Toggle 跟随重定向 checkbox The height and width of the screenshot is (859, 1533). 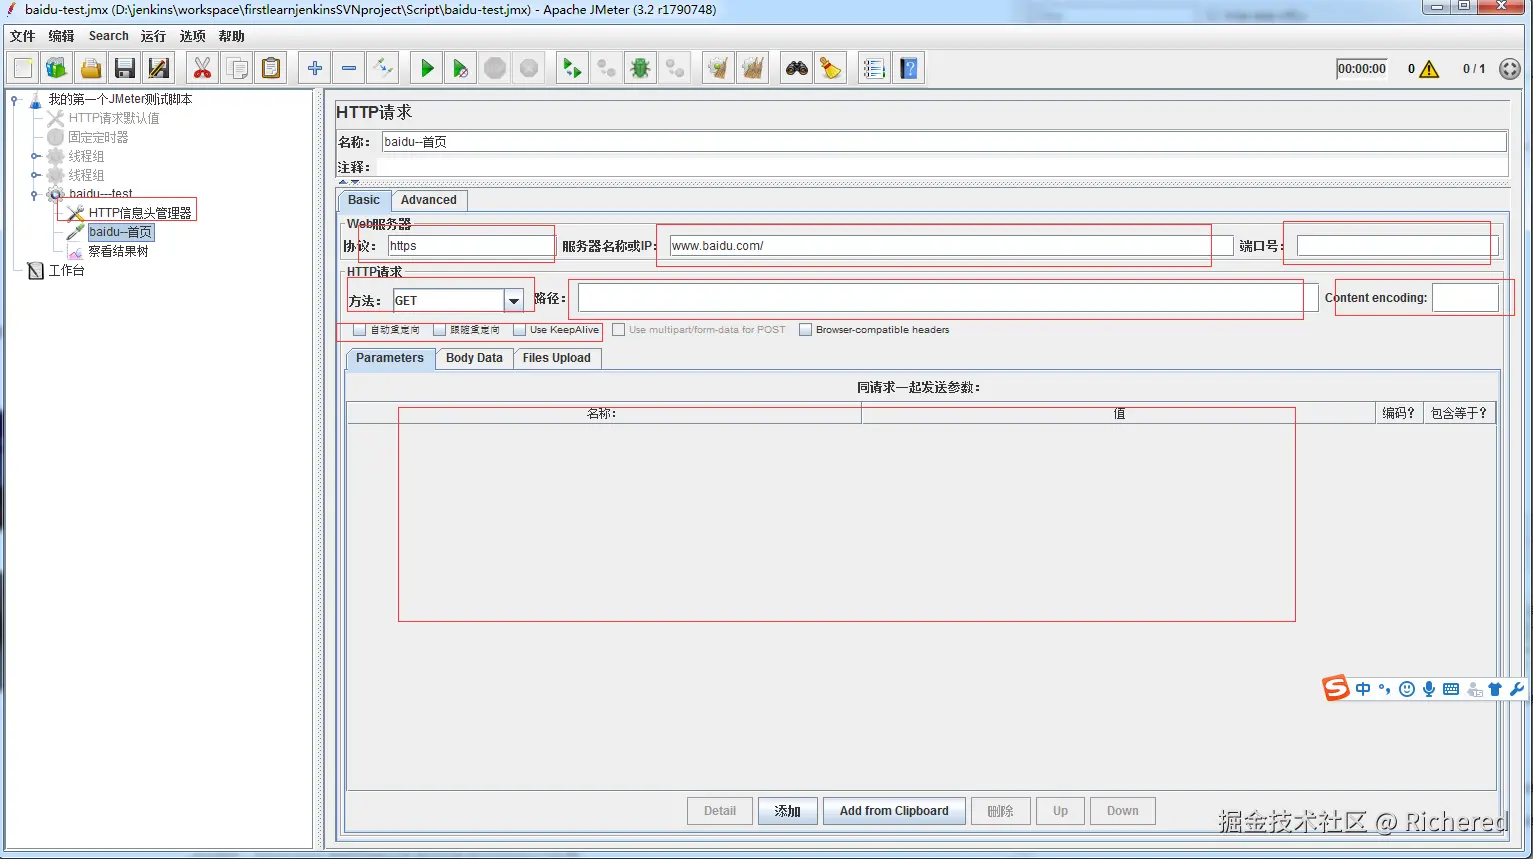(439, 330)
